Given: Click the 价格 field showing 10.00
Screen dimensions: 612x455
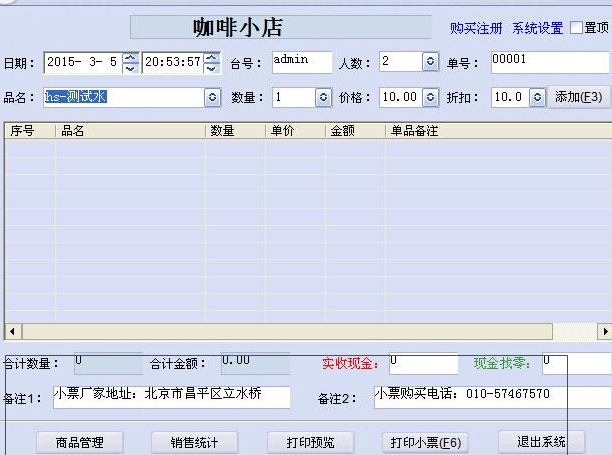Looking at the screenshot, I should coord(401,97).
